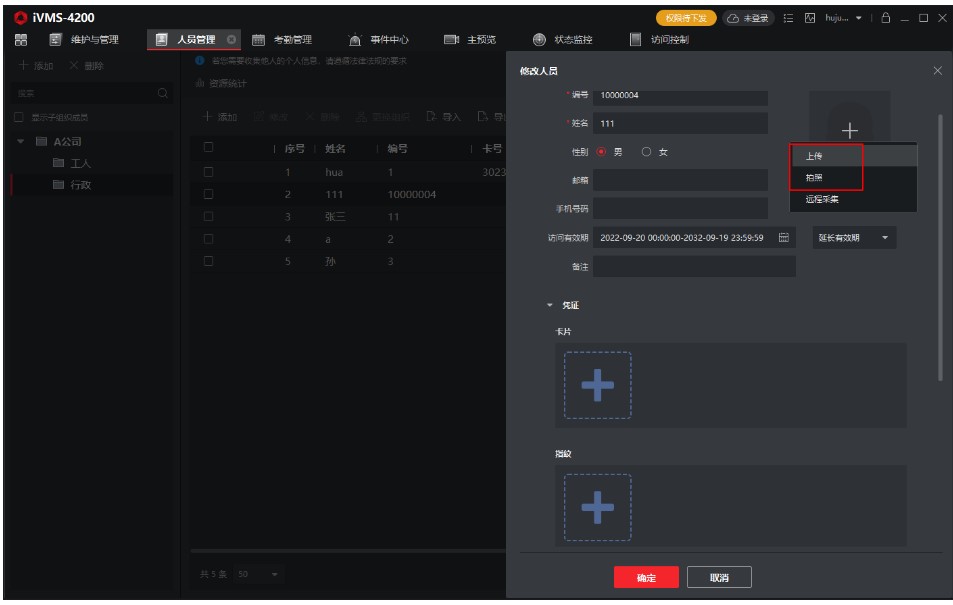Click the lock icon in title bar

coord(886,18)
